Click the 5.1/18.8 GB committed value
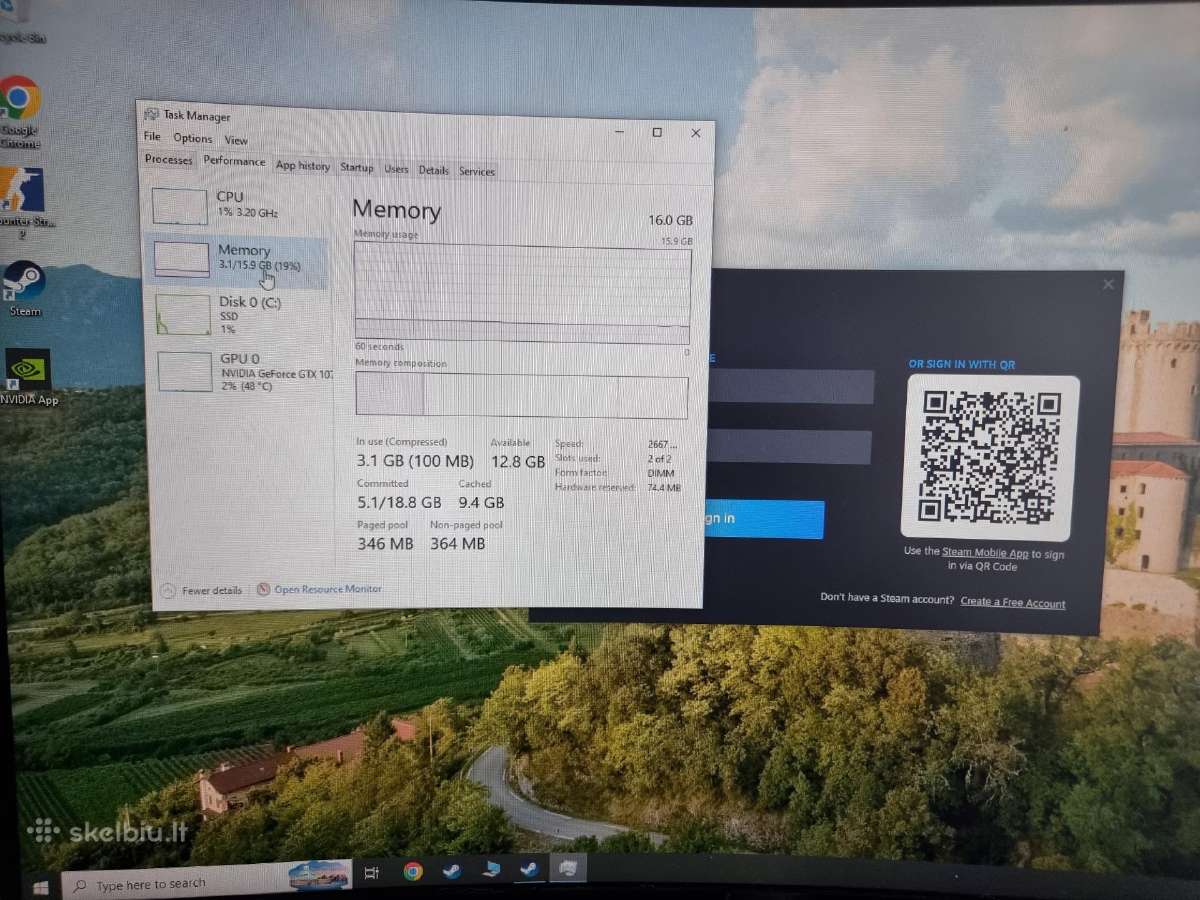The width and height of the screenshot is (1200, 900). point(399,502)
